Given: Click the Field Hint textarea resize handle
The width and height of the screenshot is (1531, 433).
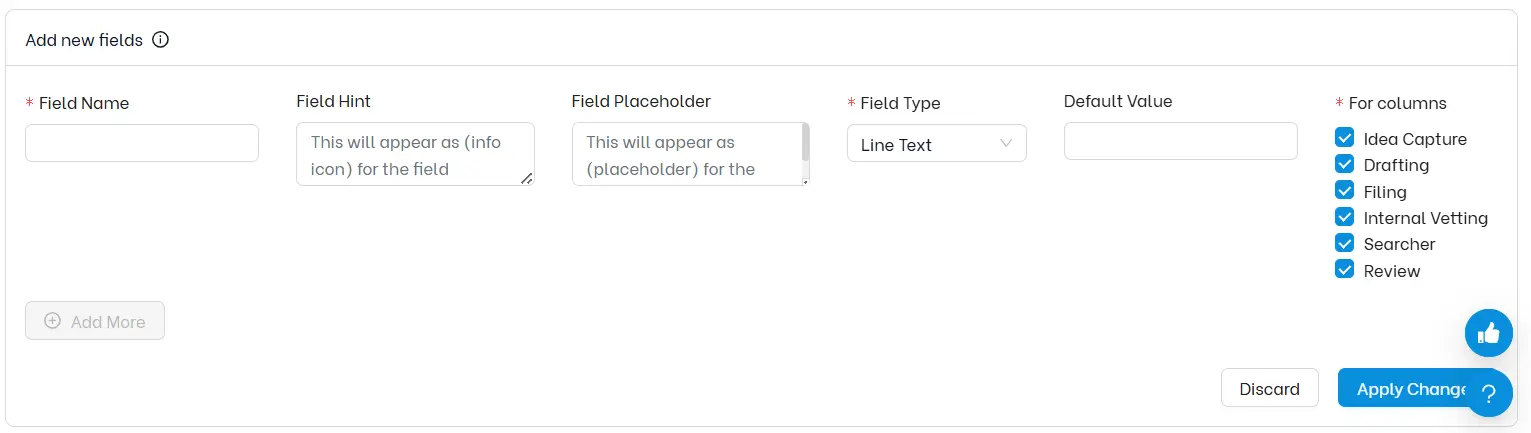Looking at the screenshot, I should point(527,178).
